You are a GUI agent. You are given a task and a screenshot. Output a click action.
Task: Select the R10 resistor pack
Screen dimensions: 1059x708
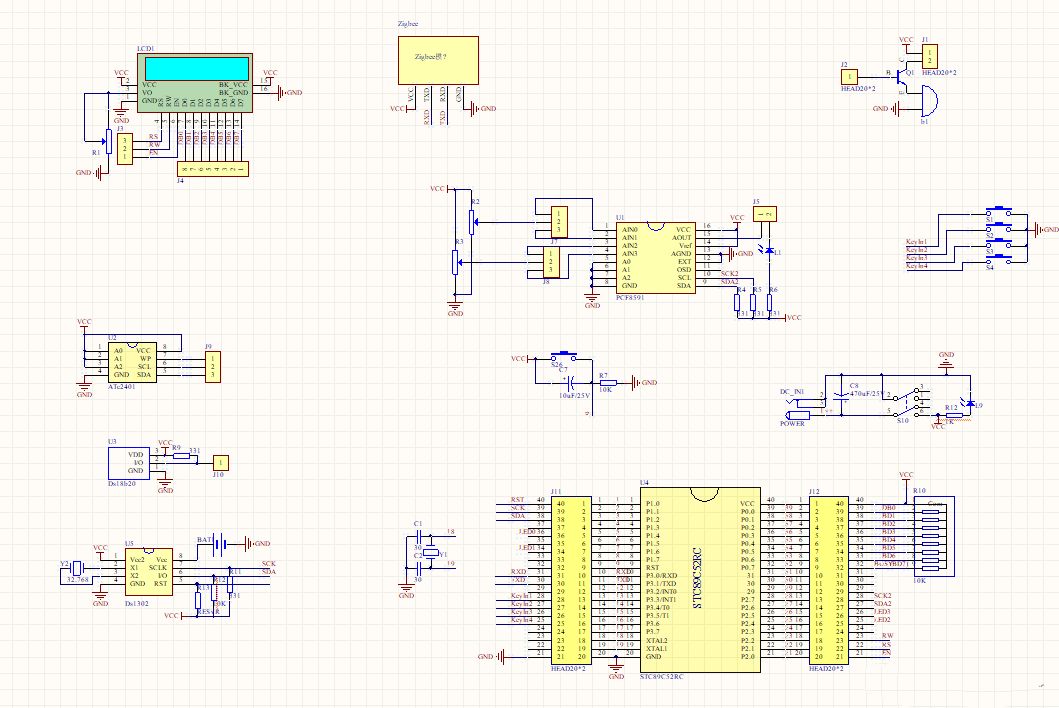(932, 540)
